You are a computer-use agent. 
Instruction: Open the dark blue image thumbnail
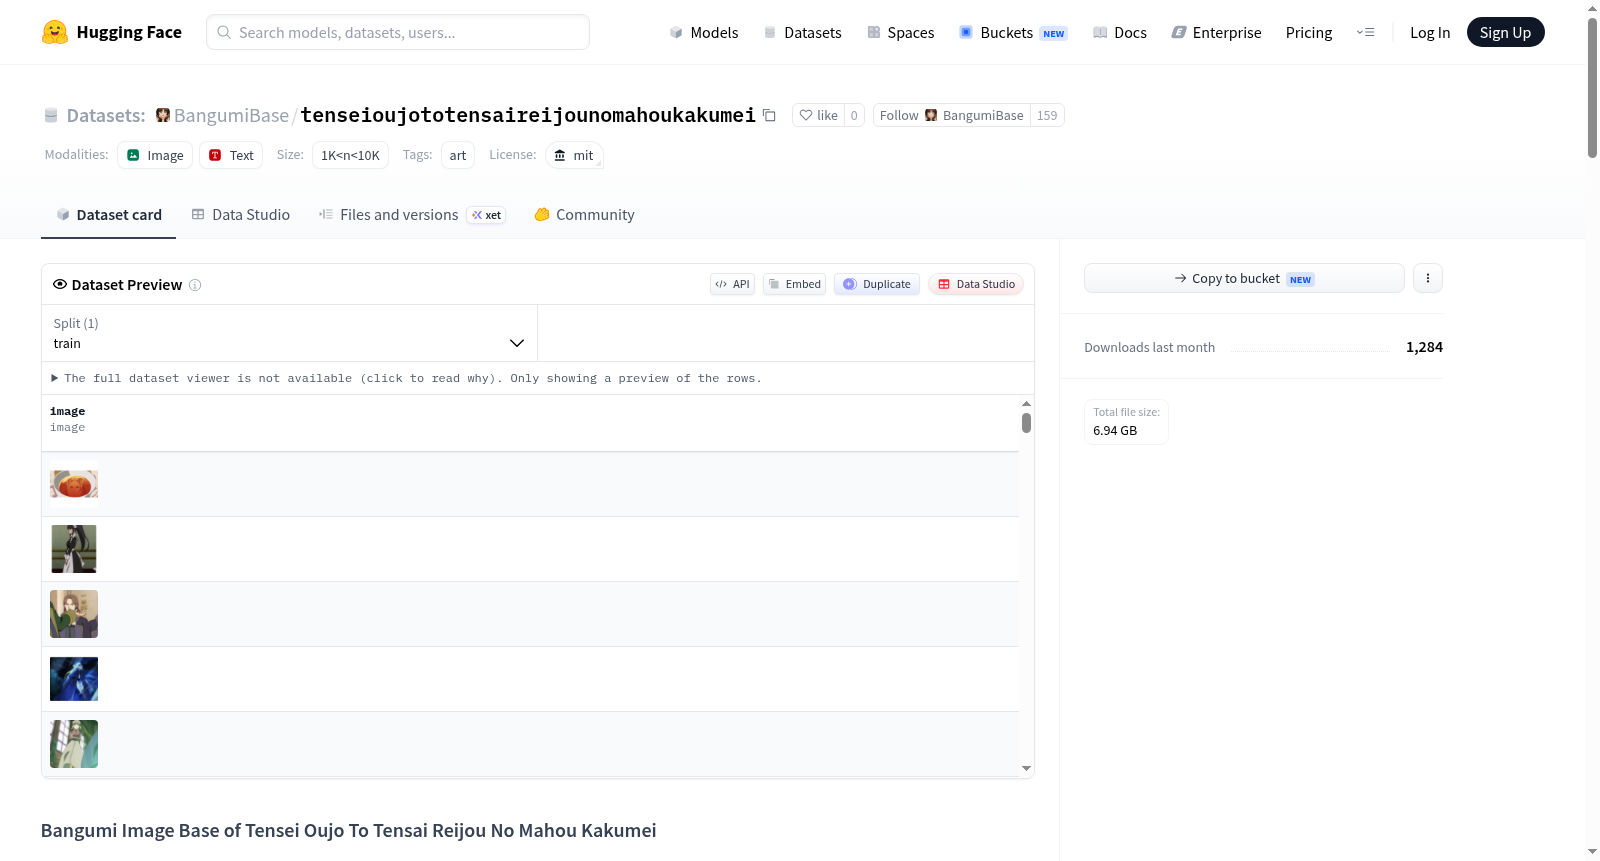point(74,679)
